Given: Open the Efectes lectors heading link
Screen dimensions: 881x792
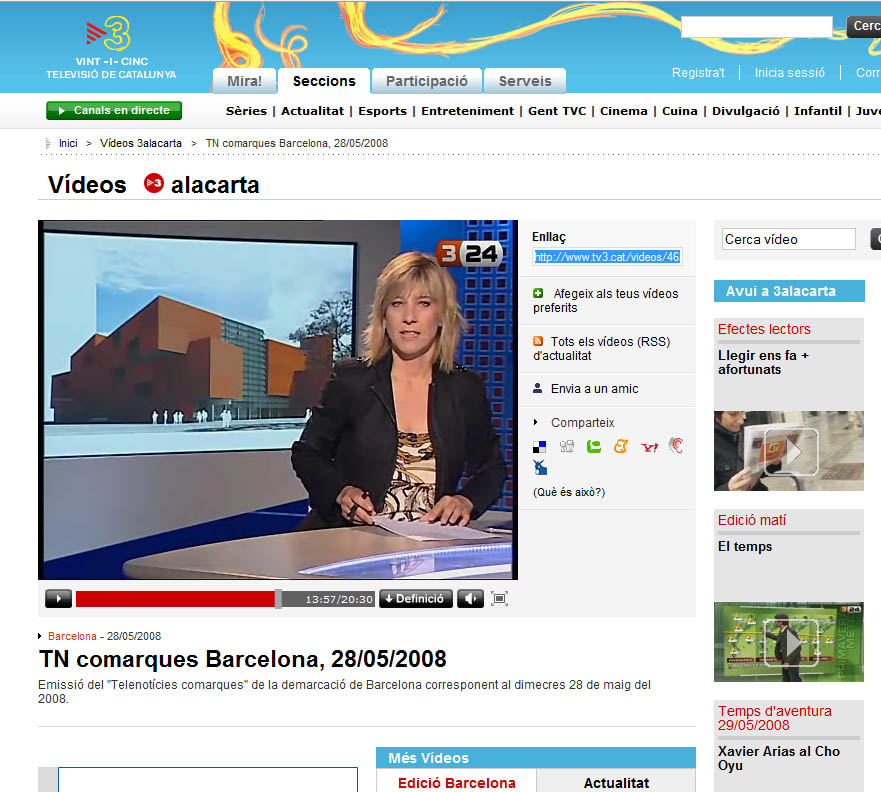Looking at the screenshot, I should (x=764, y=329).
